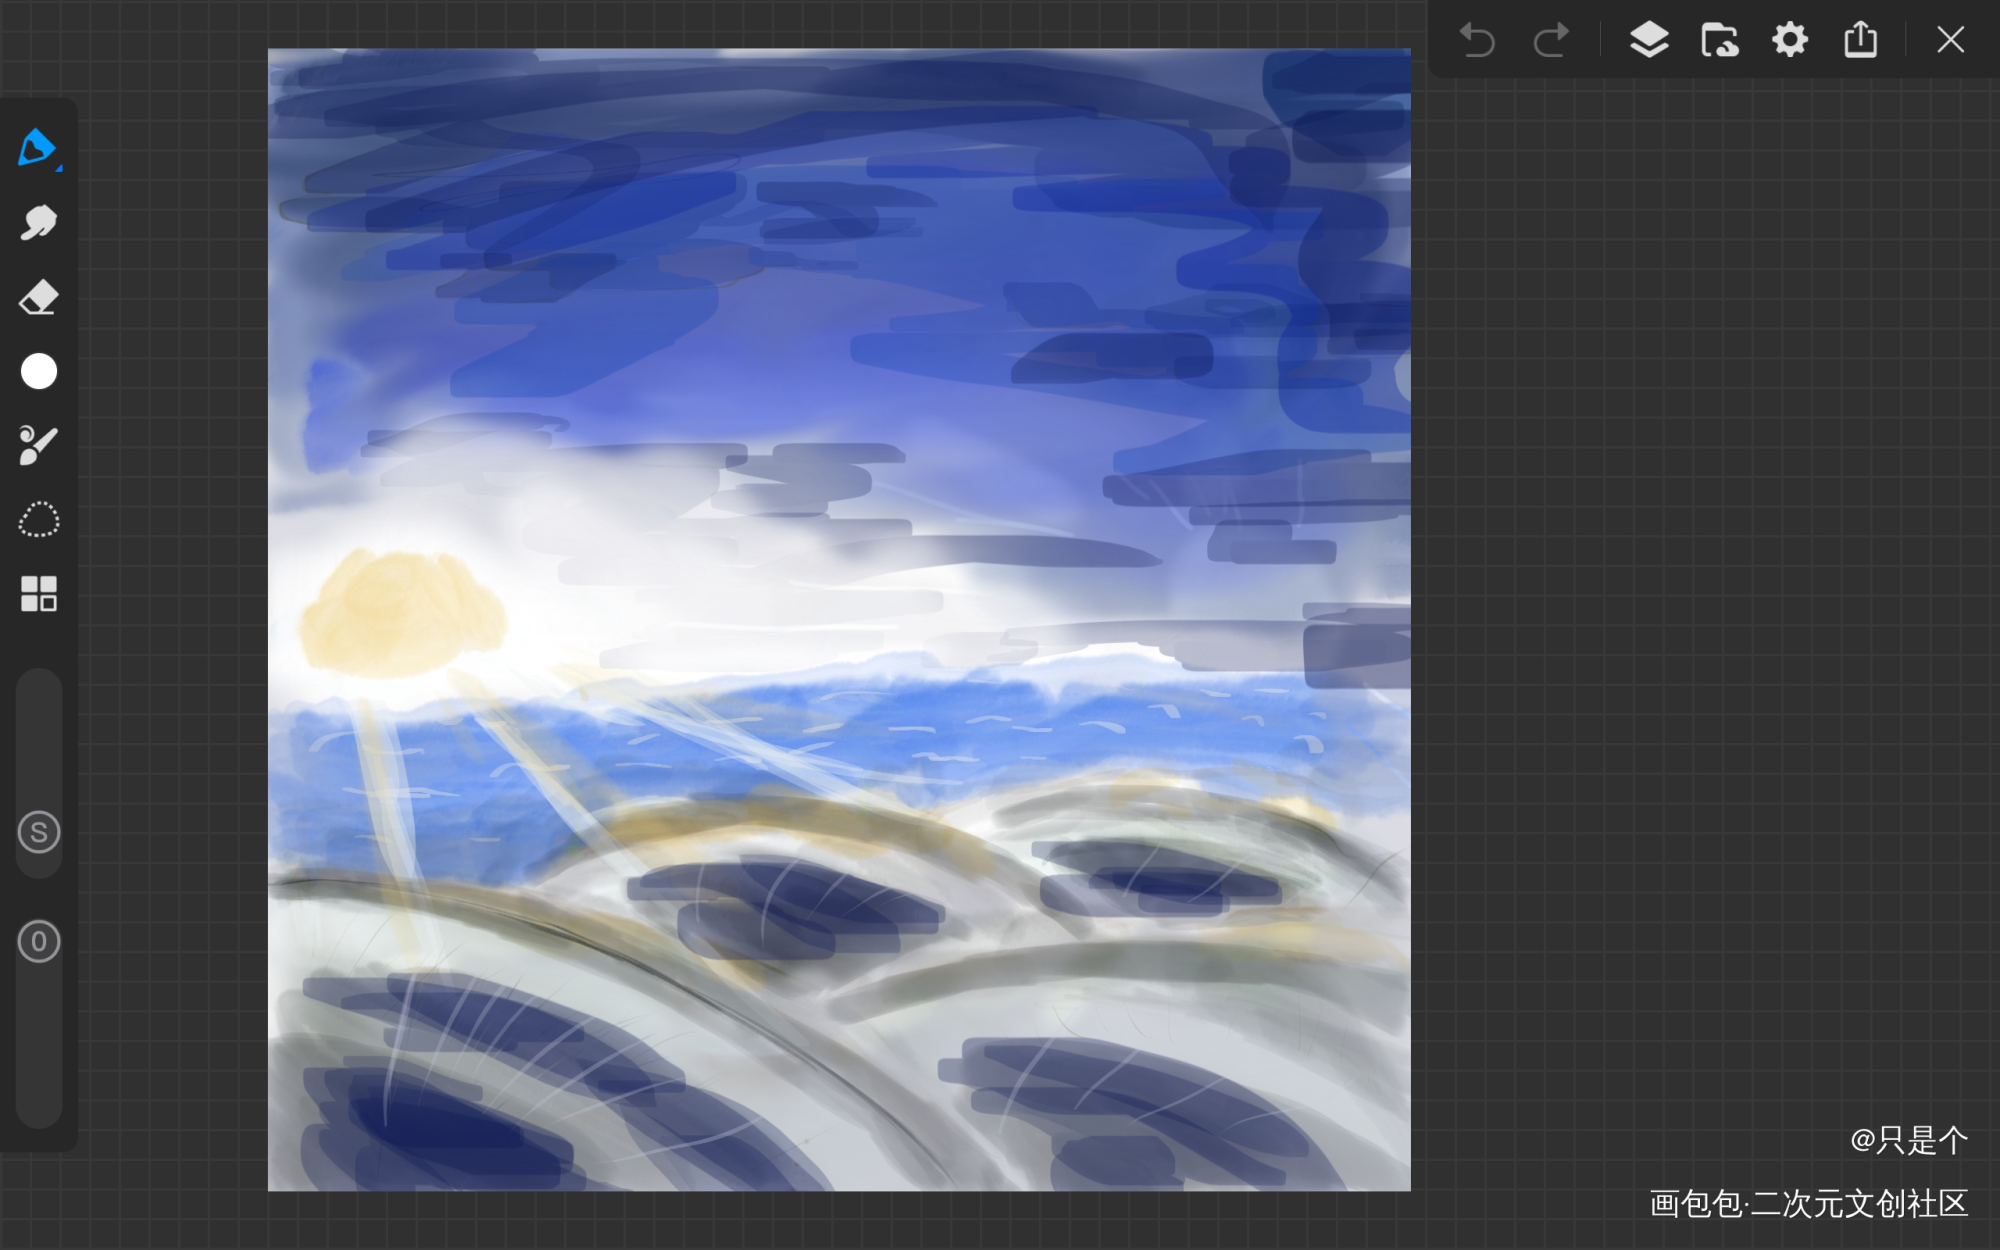Screen dimensions: 2000x1250
Task: Select the finger smudge tool
Action: click(x=39, y=222)
